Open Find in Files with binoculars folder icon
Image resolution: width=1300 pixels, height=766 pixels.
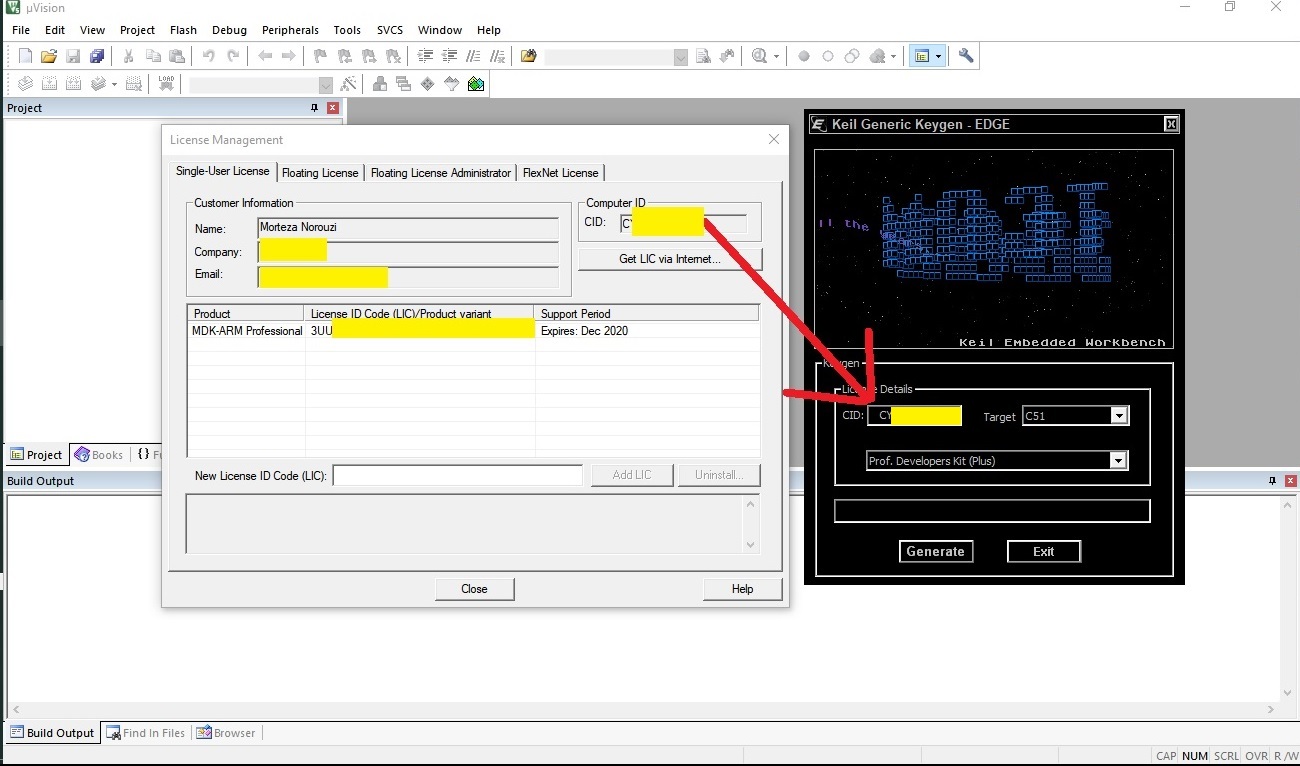[529, 57]
